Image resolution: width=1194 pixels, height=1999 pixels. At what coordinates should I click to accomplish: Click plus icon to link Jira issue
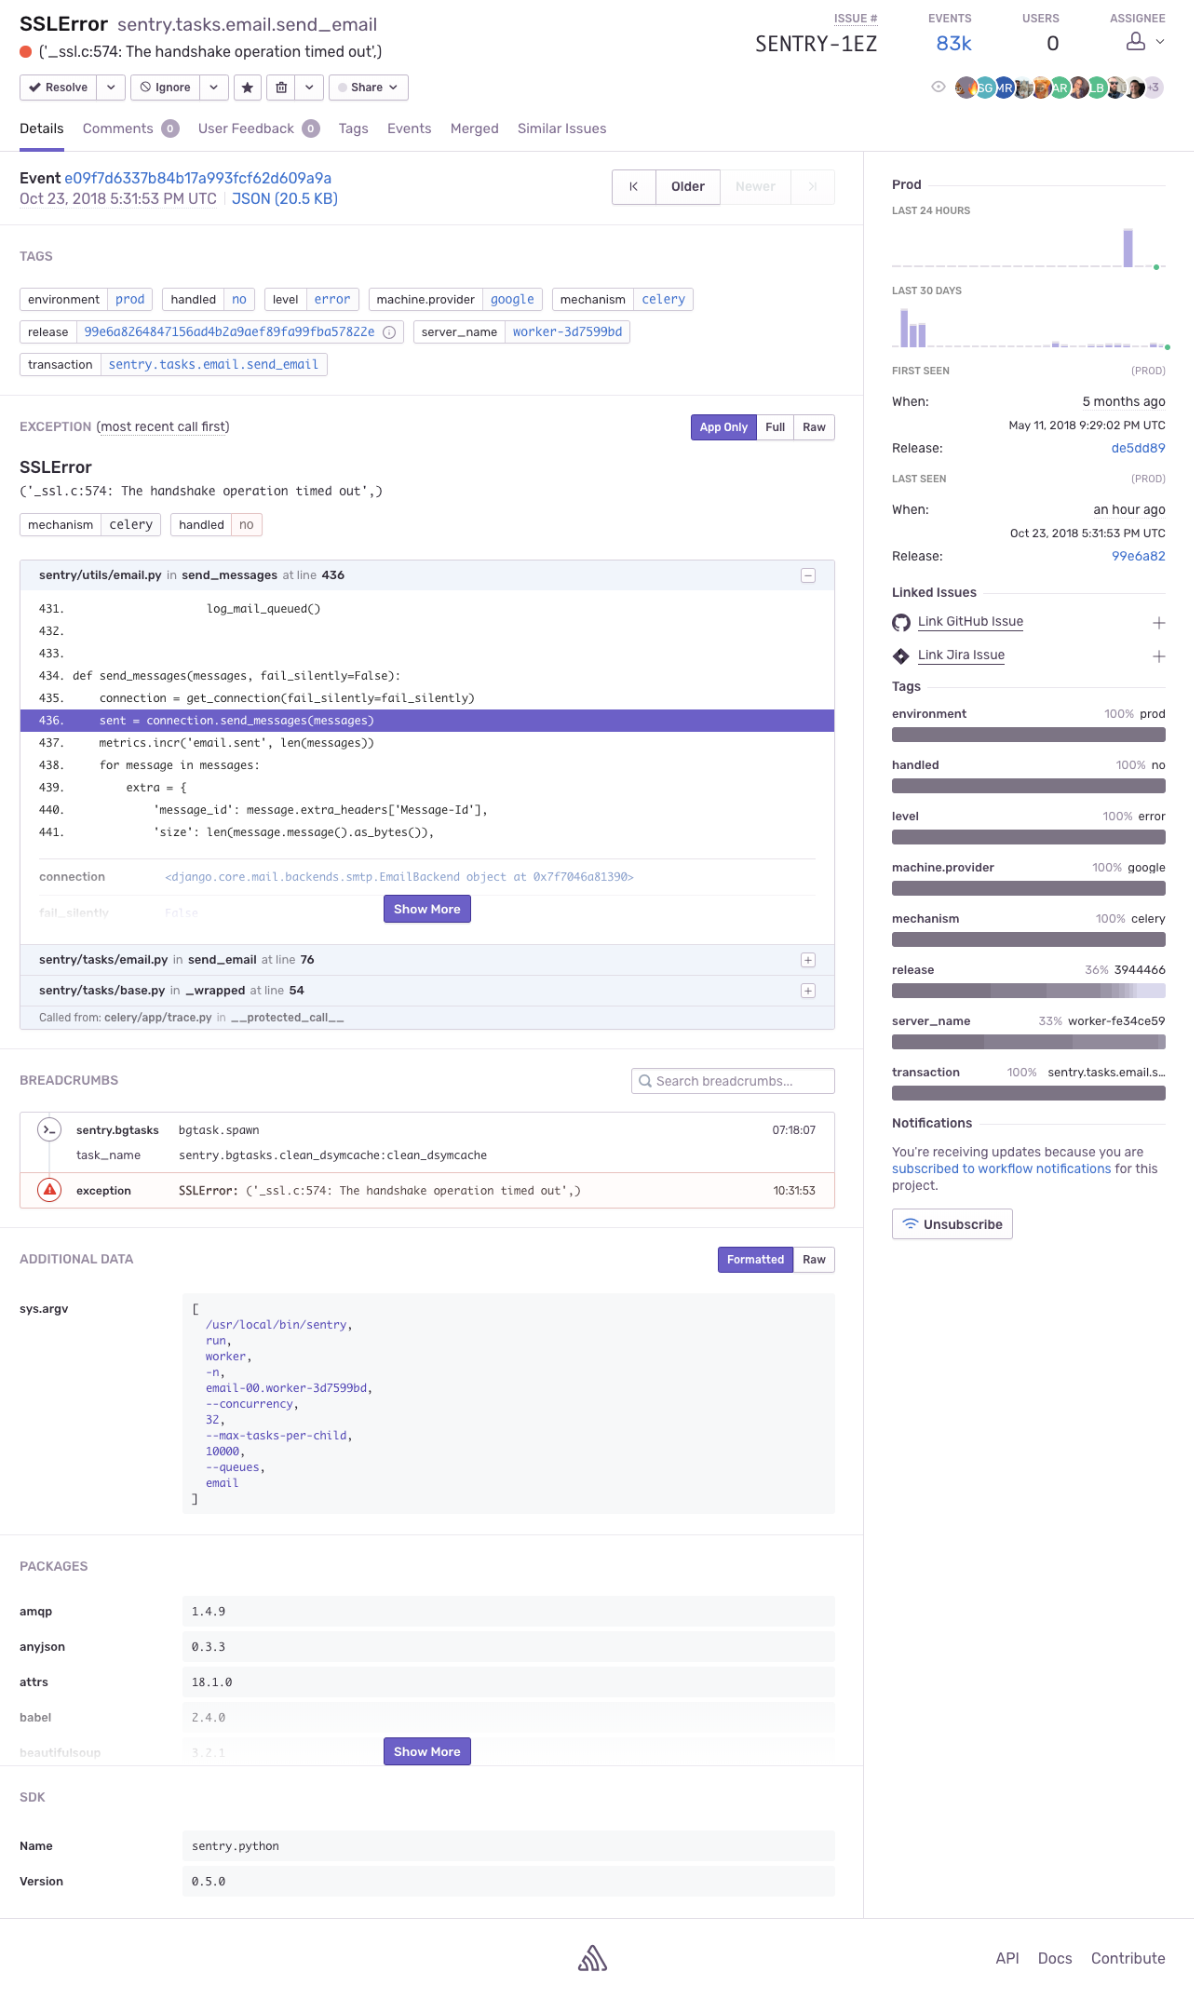(1158, 657)
